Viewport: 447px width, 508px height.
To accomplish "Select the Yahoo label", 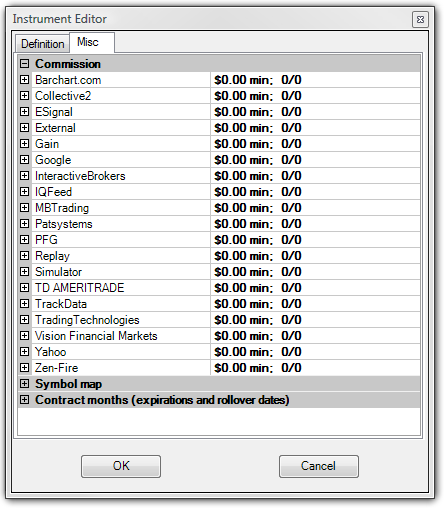I will (51, 352).
